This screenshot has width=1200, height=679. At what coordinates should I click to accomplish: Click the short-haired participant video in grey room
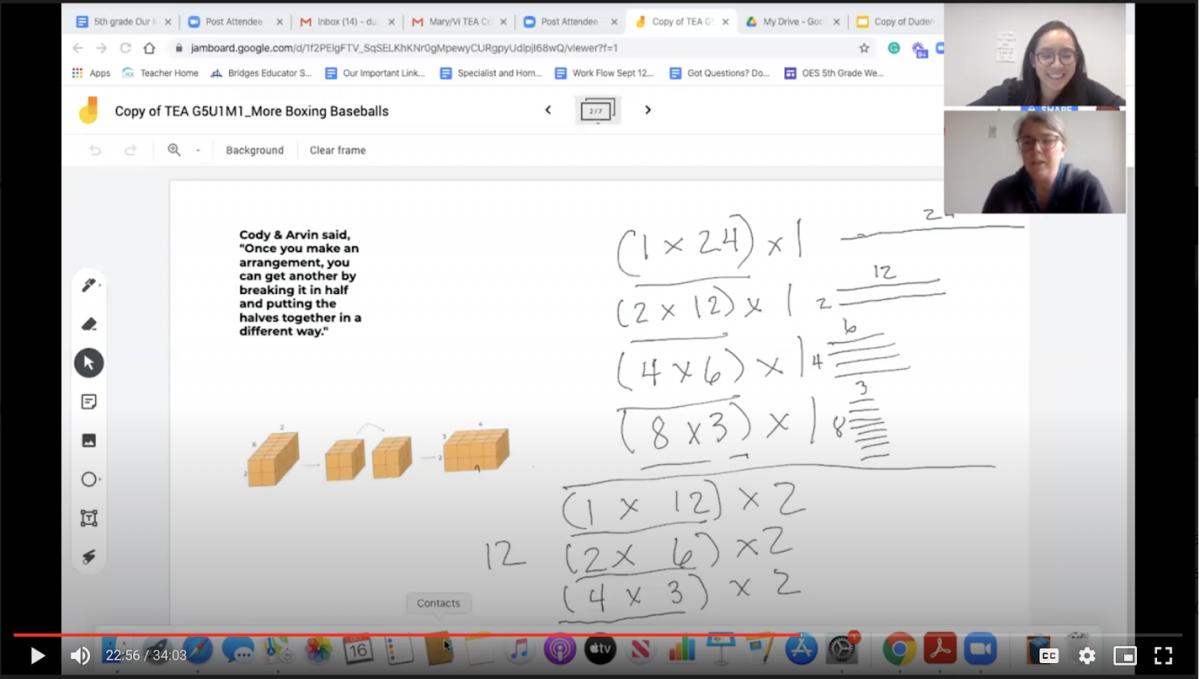1035,161
